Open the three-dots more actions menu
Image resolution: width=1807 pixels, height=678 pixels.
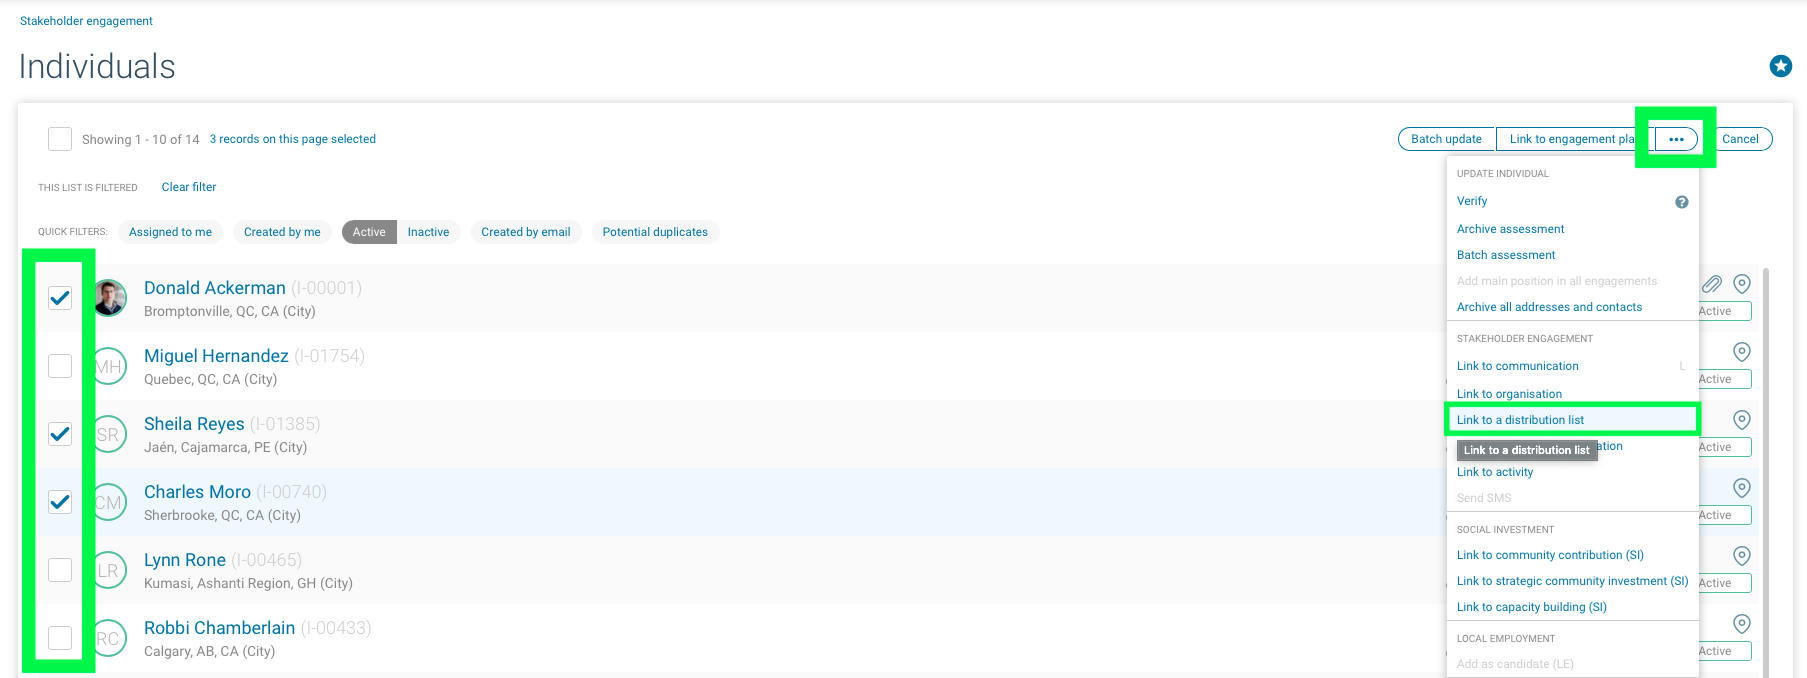click(1676, 139)
